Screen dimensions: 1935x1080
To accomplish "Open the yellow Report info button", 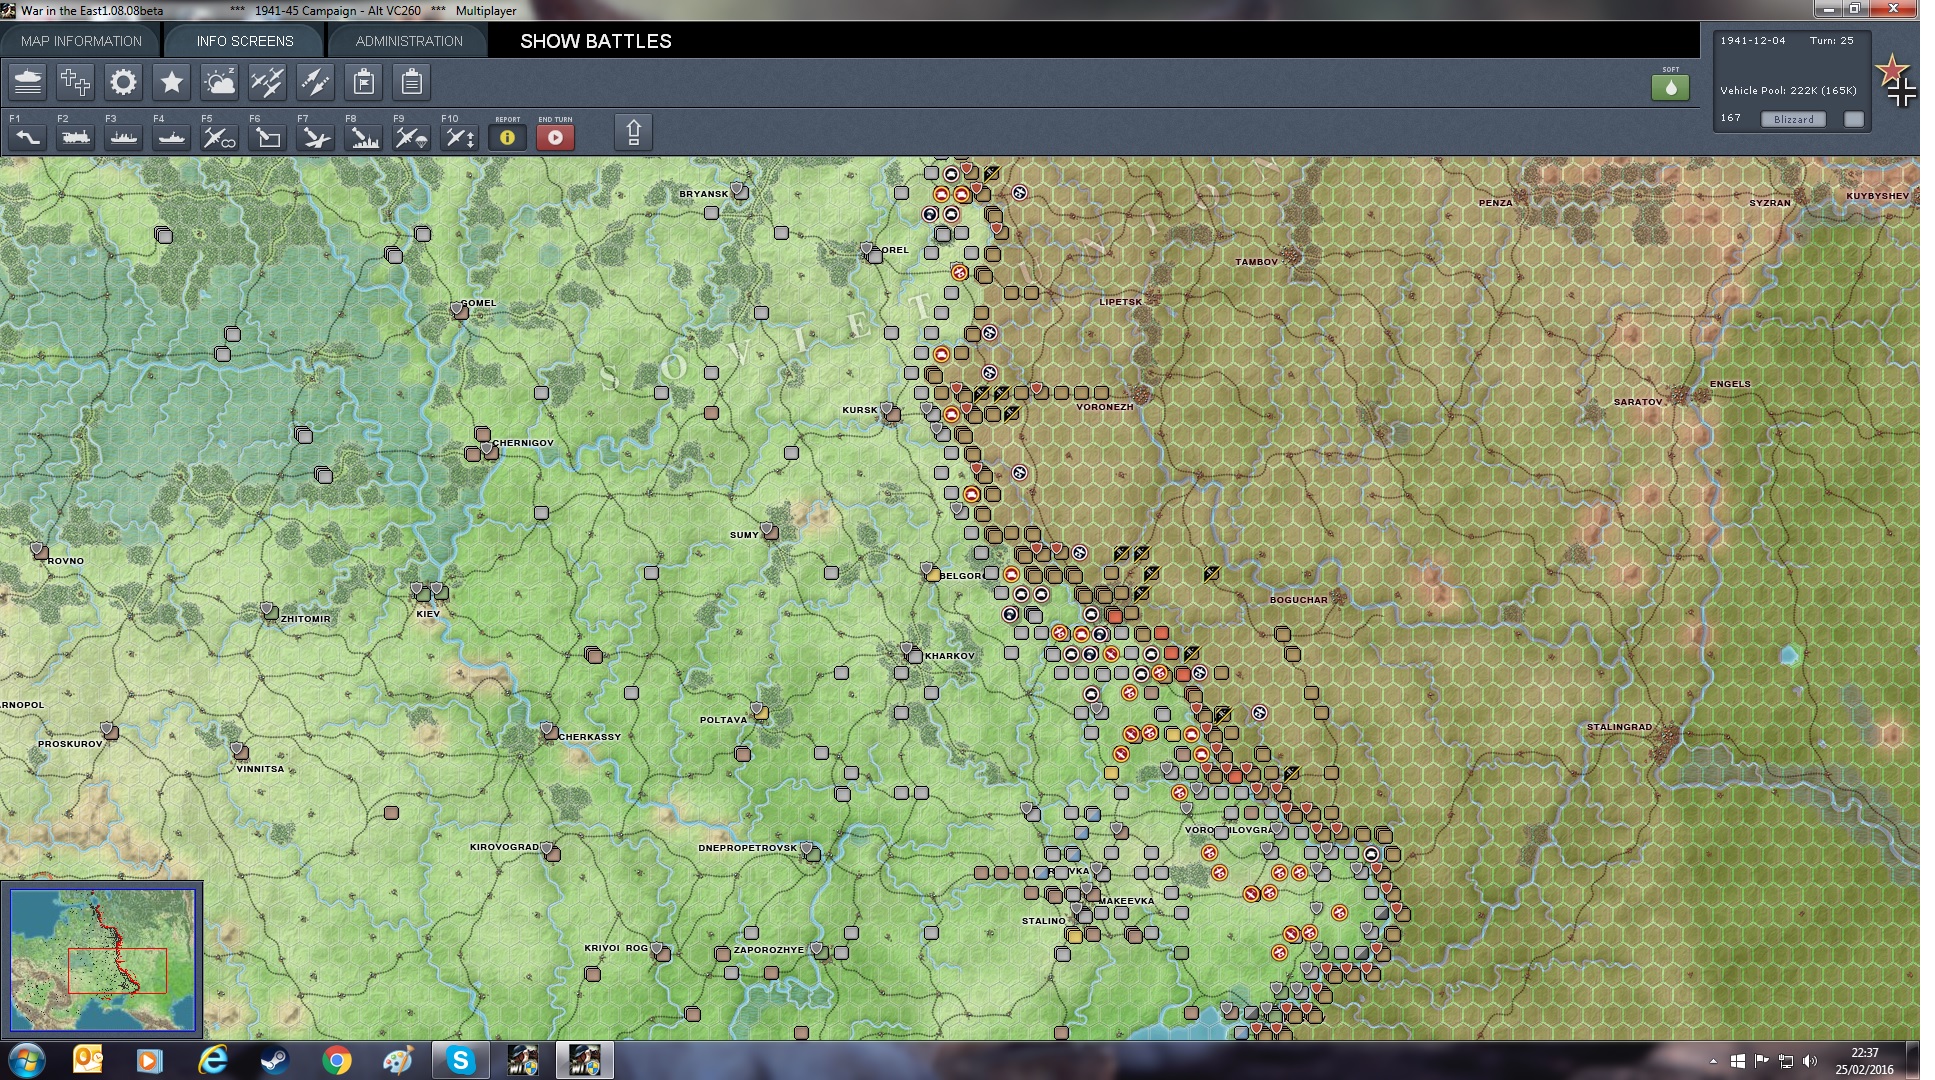I will [507, 137].
